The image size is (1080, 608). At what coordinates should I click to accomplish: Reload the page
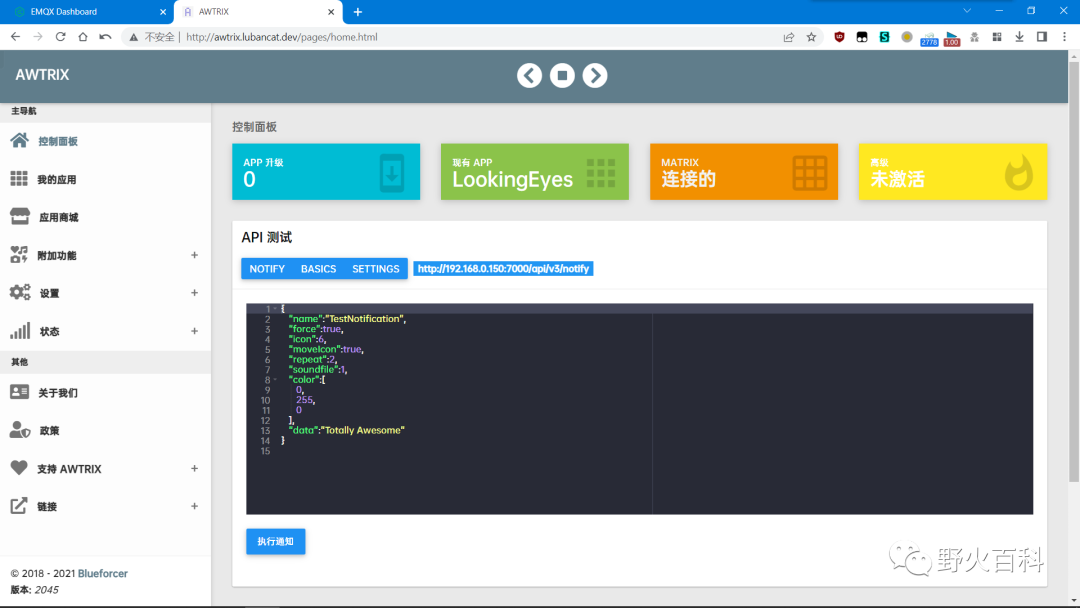61,36
